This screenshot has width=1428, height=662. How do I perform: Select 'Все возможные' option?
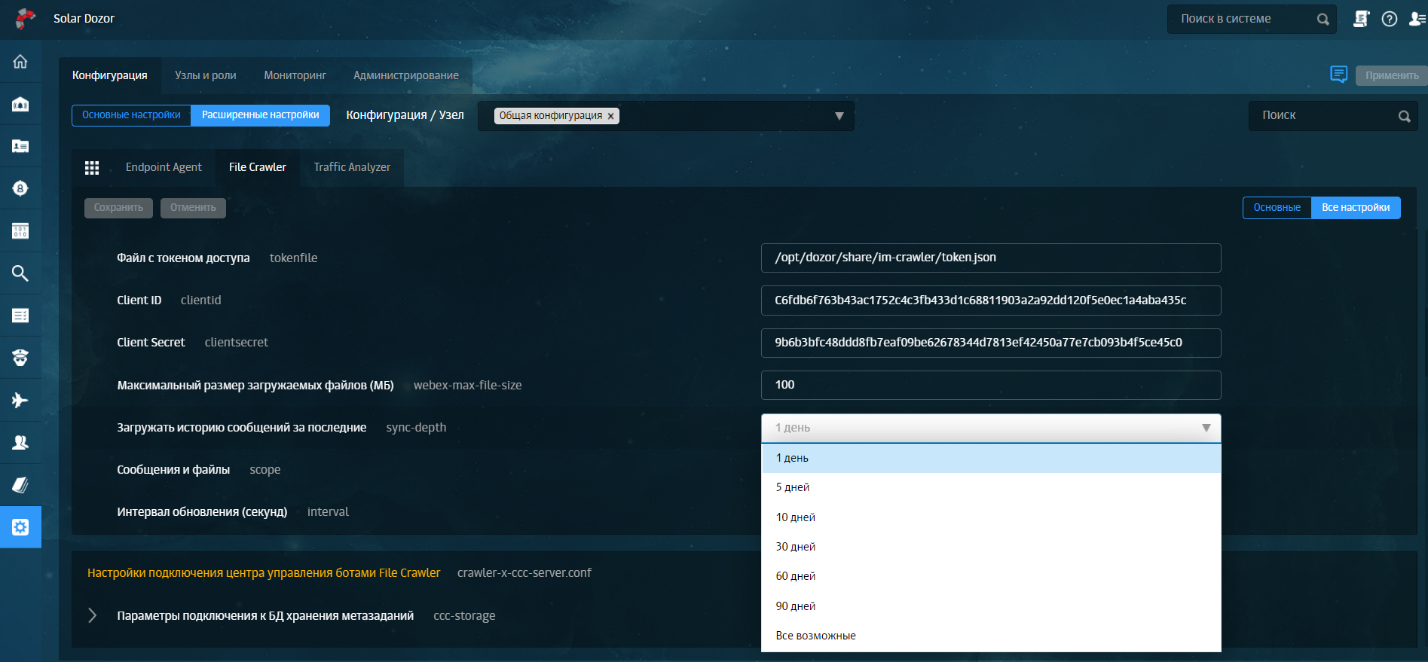[x=991, y=636]
